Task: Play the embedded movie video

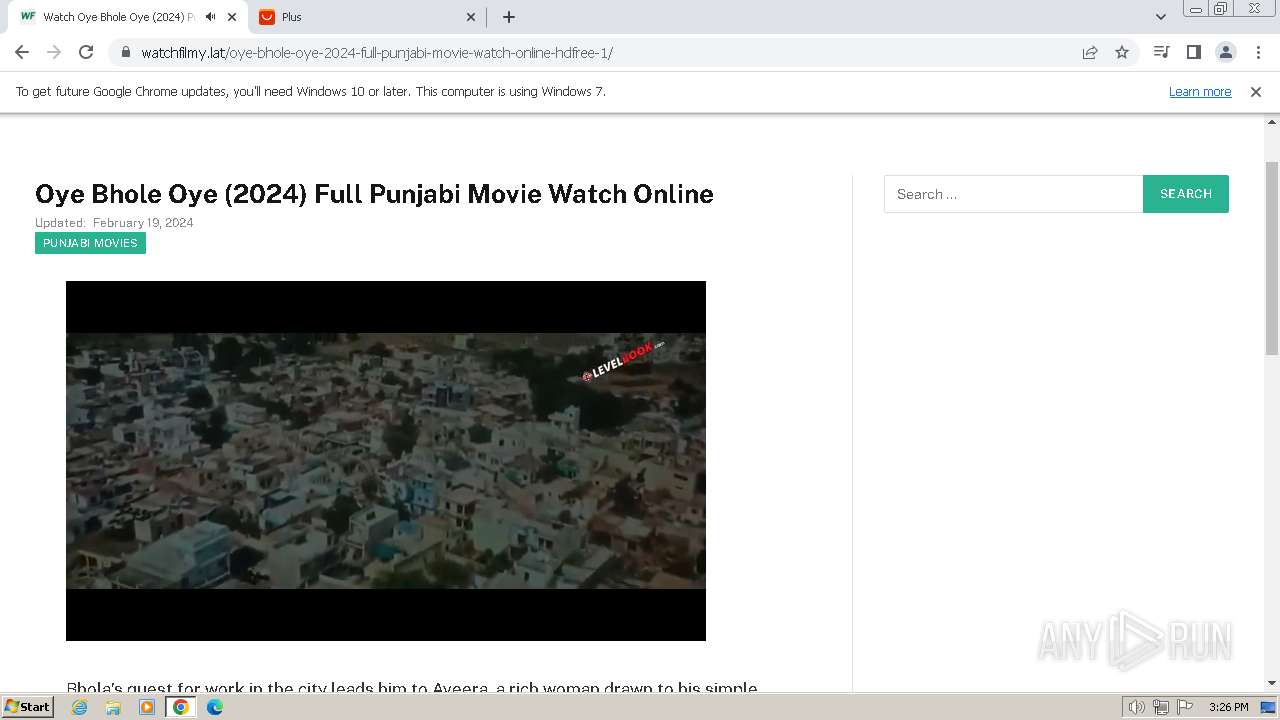Action: [x=386, y=461]
